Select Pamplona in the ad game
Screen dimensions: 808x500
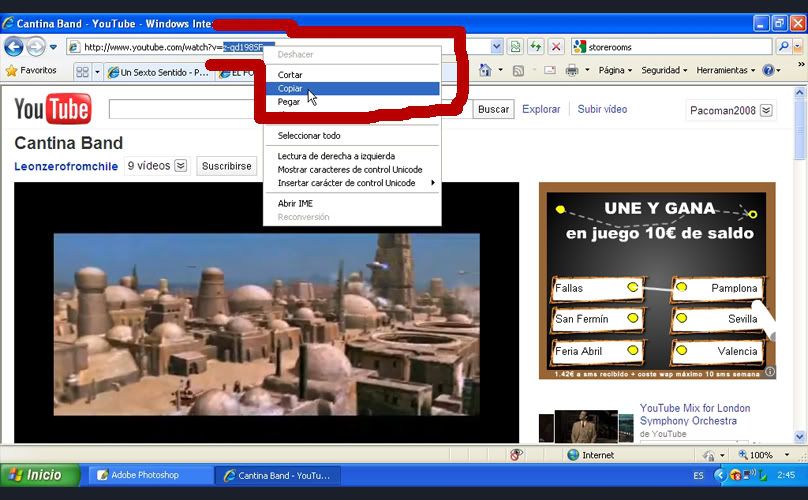[x=717, y=288]
